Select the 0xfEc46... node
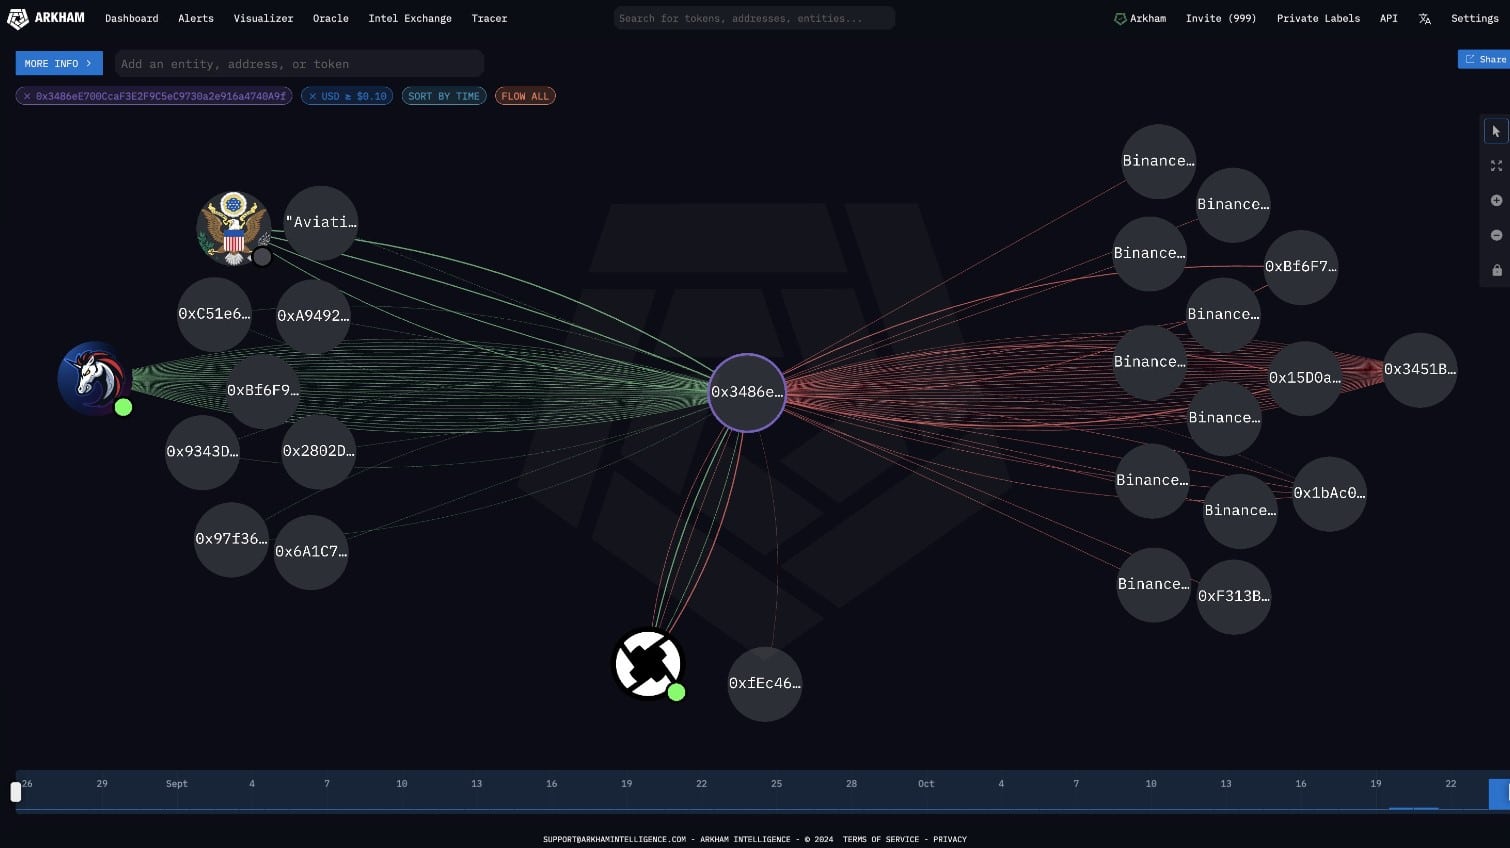This screenshot has height=848, width=1510. point(765,684)
